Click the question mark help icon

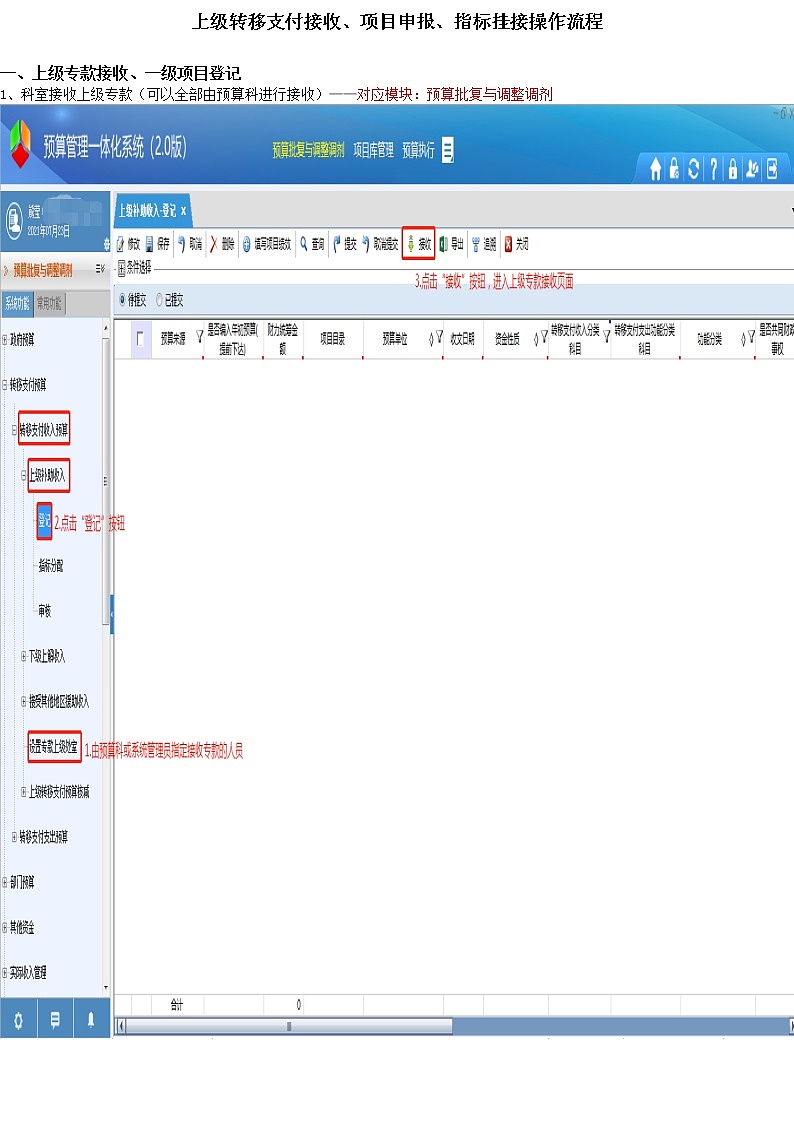click(713, 168)
